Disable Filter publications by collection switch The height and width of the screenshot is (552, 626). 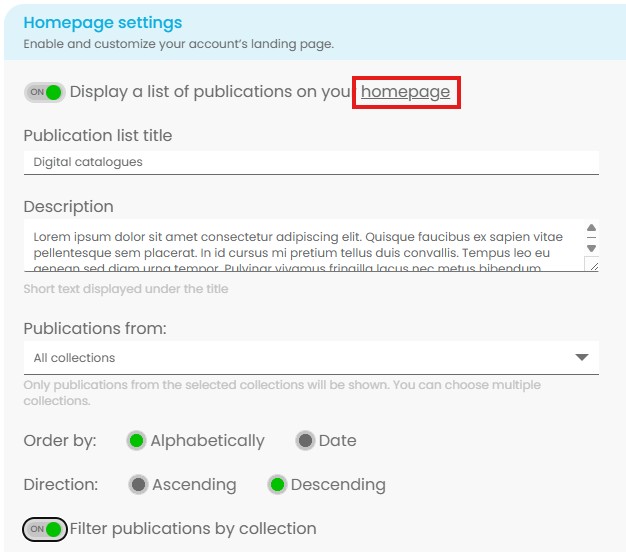pyautogui.click(x=44, y=529)
